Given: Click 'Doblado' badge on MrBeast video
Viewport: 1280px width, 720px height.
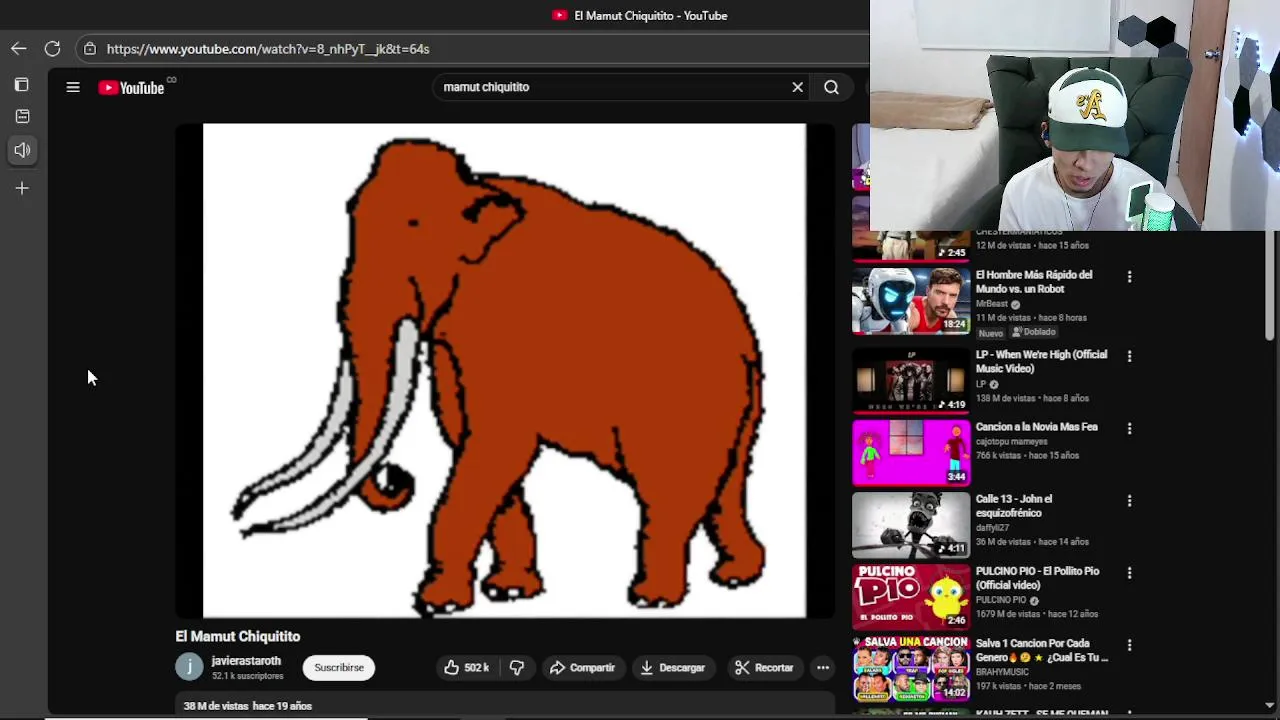Looking at the screenshot, I should click(x=1034, y=332).
